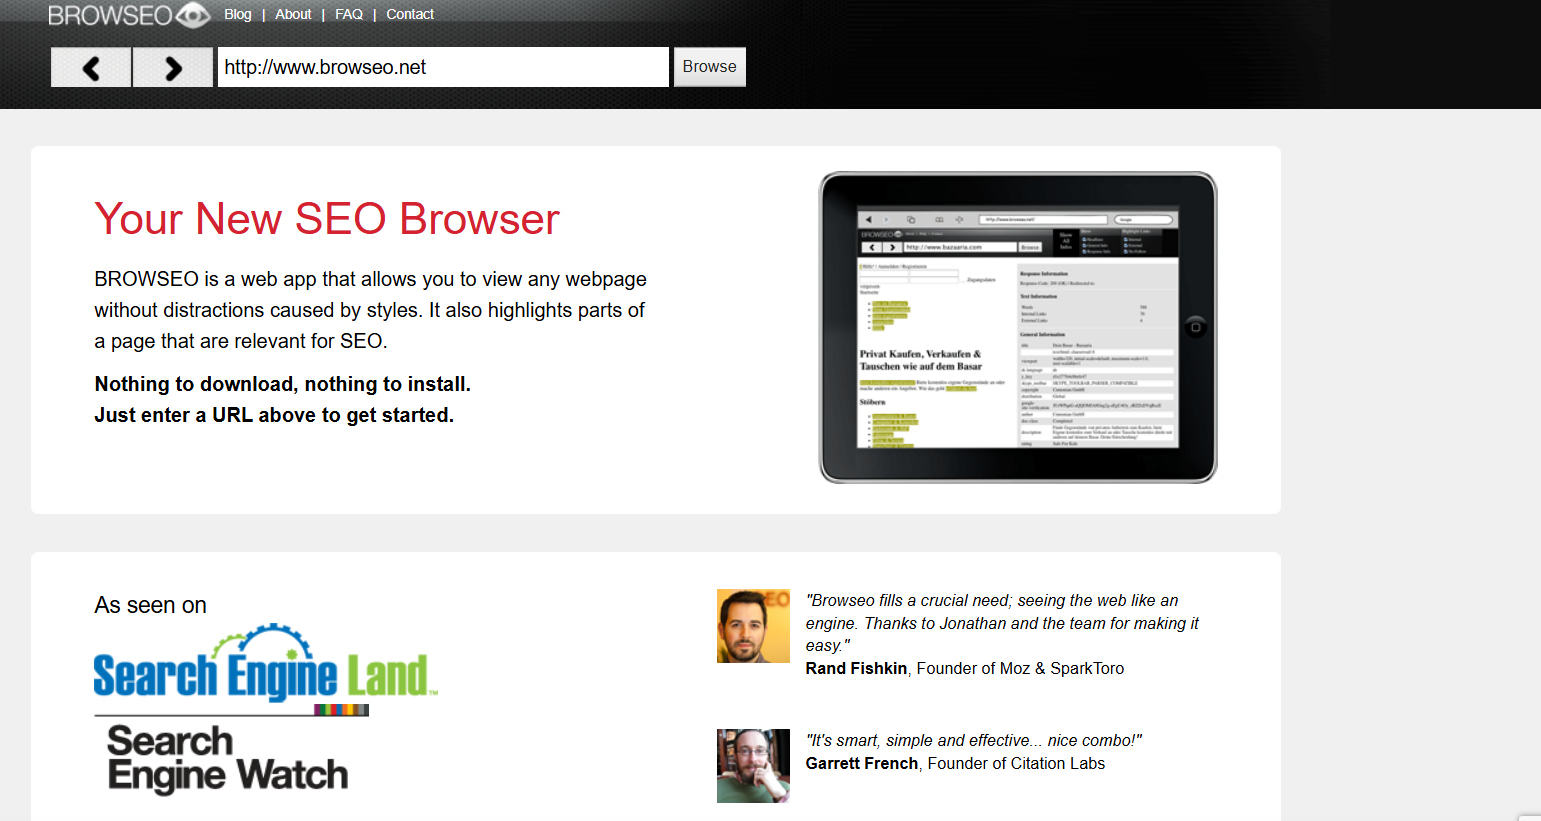Click 'Founder of Citation Labs' text
Screen dimensions: 1541x821
(1016, 763)
